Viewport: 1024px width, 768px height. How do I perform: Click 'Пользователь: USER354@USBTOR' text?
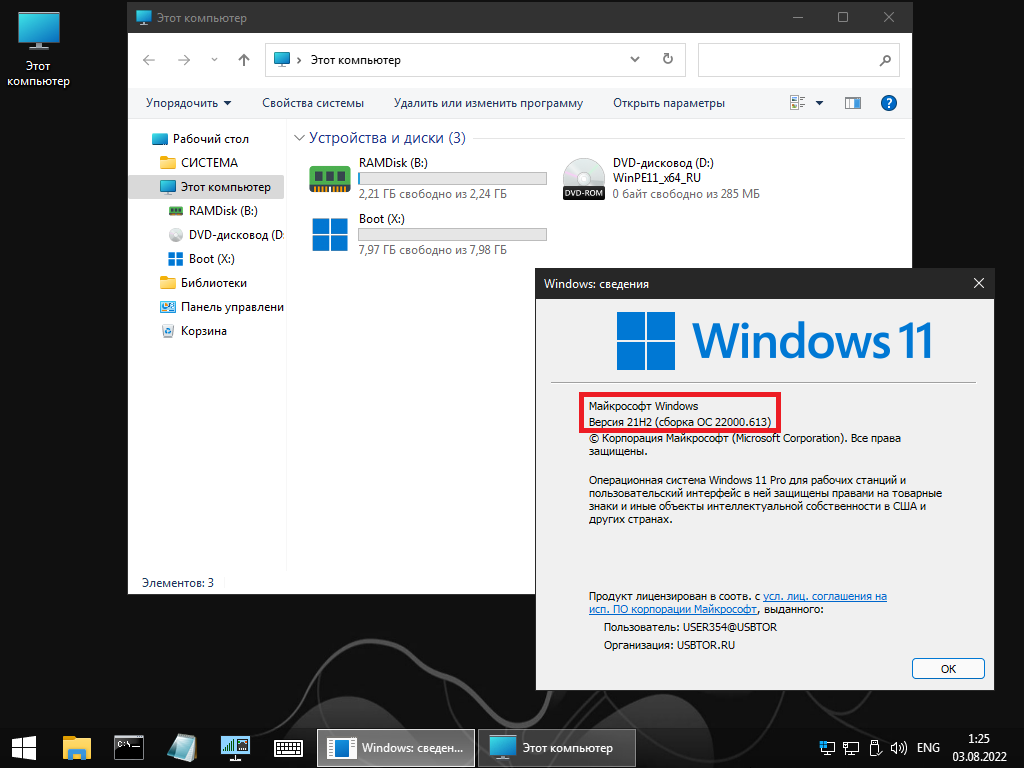[690, 627]
